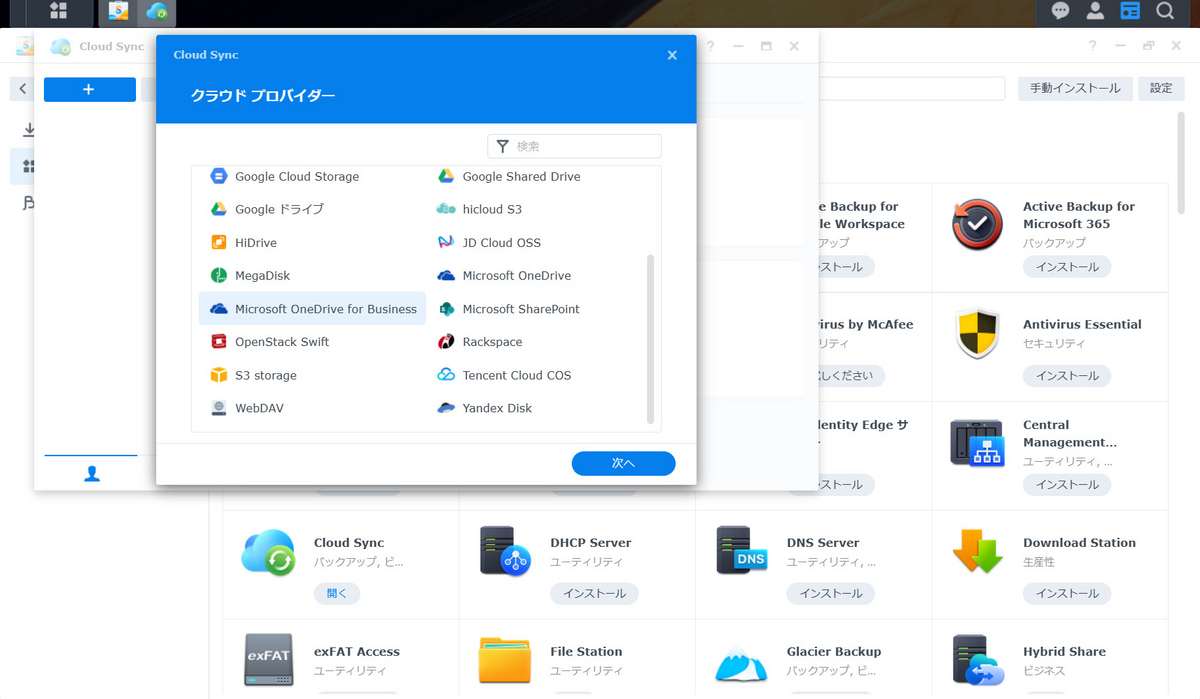Open Active Backup for Microsoft 365 icon
The image size is (1200, 699).
977,225
